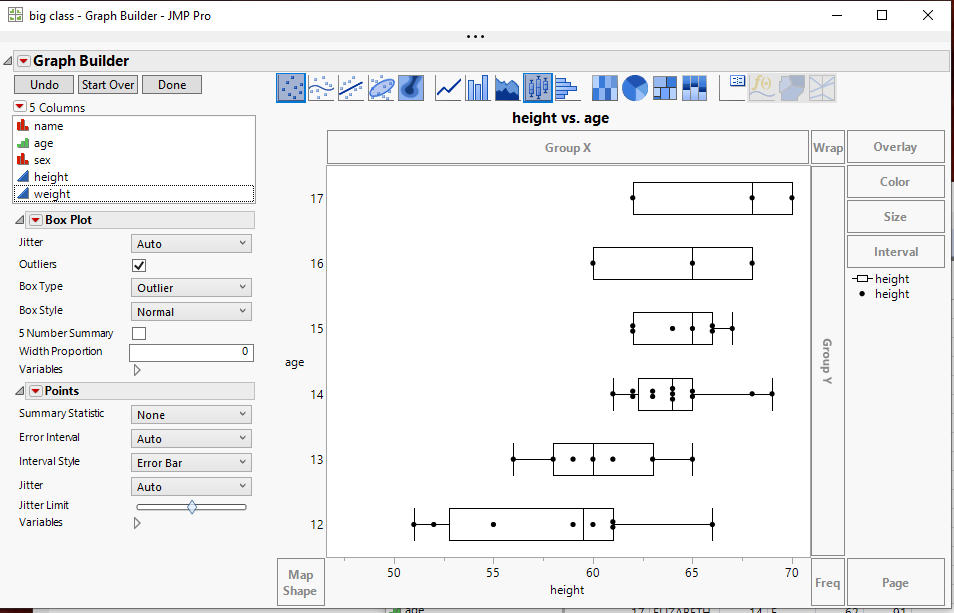Open the Summary Statistic dropdown

pyautogui.click(x=190, y=413)
